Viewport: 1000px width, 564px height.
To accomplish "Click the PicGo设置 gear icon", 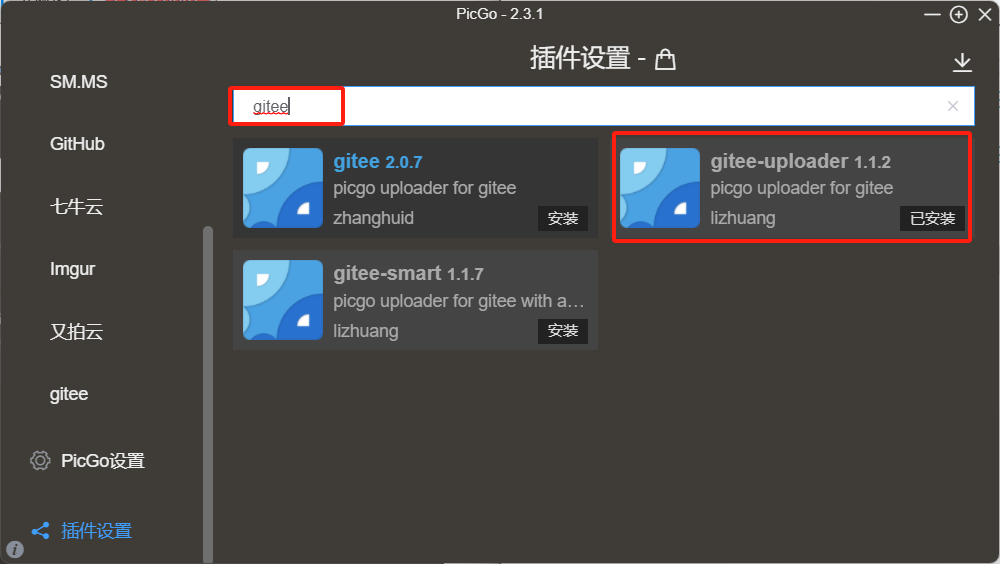I will [40, 460].
